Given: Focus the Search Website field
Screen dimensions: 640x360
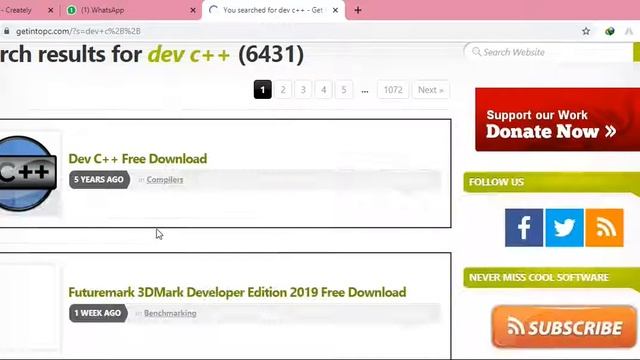Looking at the screenshot, I should coord(549,52).
